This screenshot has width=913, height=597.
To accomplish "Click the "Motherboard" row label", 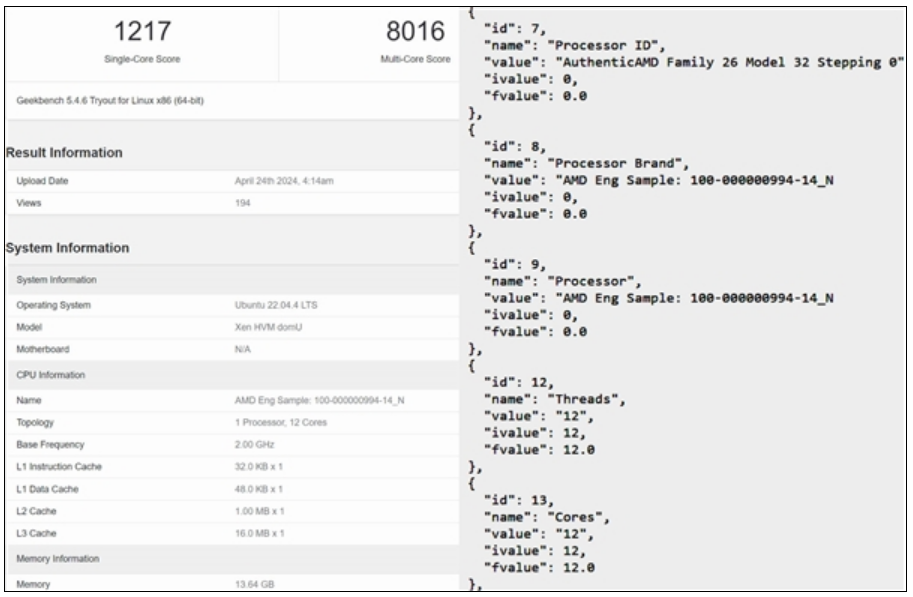I will coord(43,349).
